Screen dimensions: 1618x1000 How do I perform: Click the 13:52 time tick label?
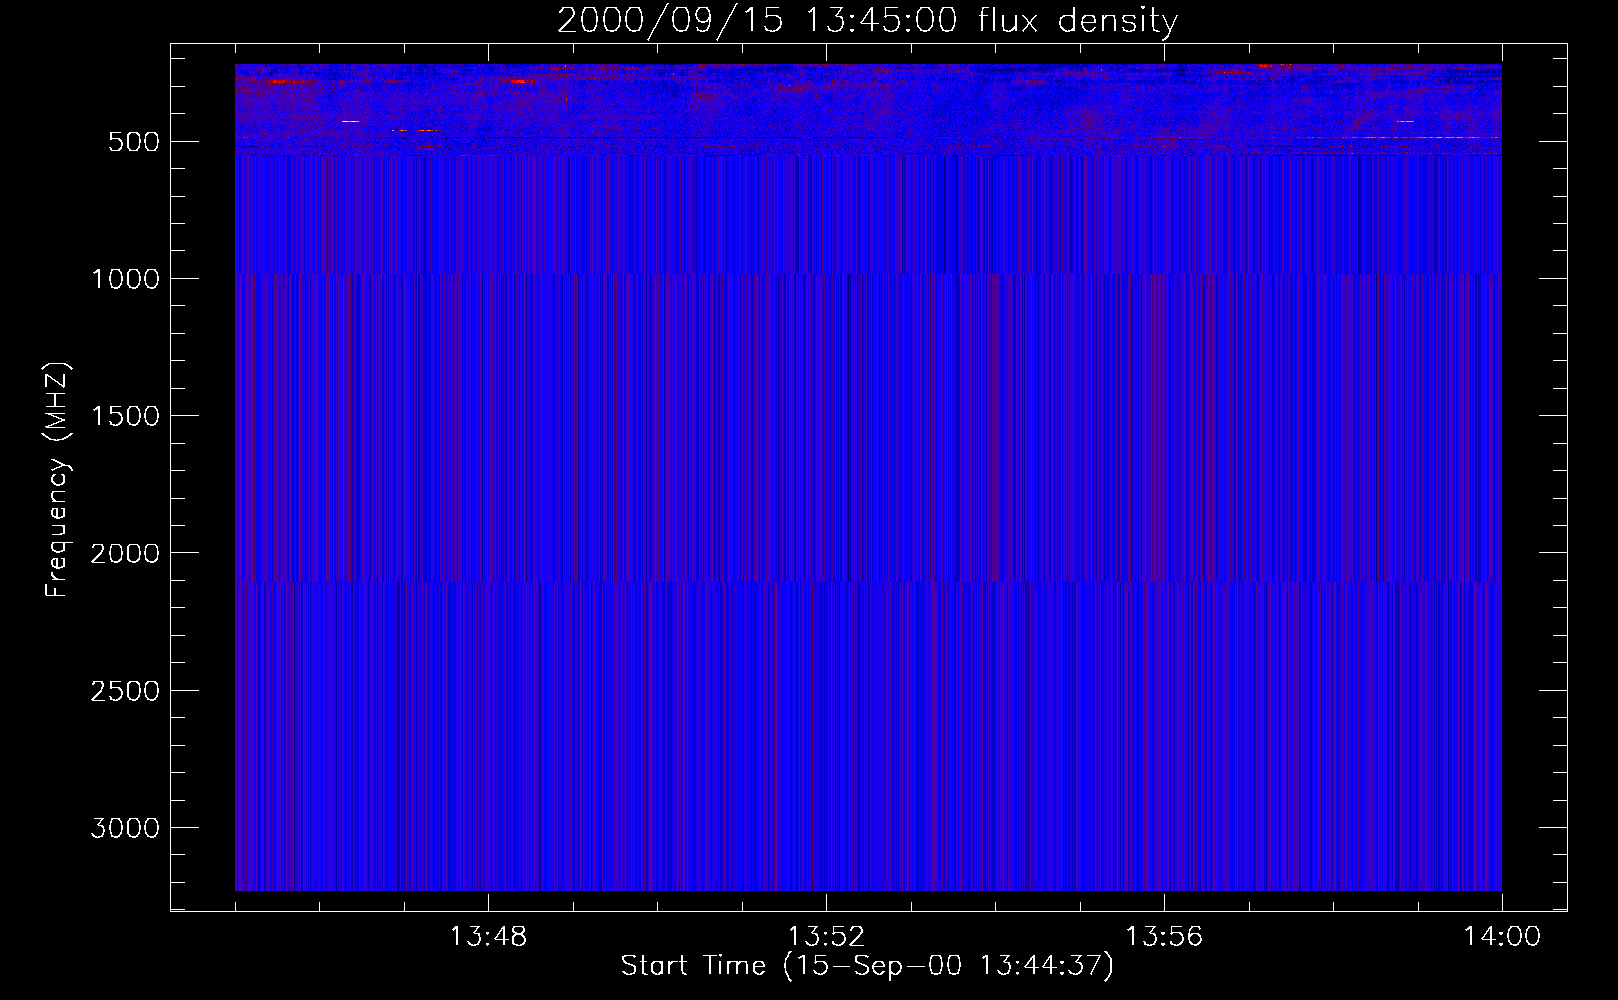point(826,937)
